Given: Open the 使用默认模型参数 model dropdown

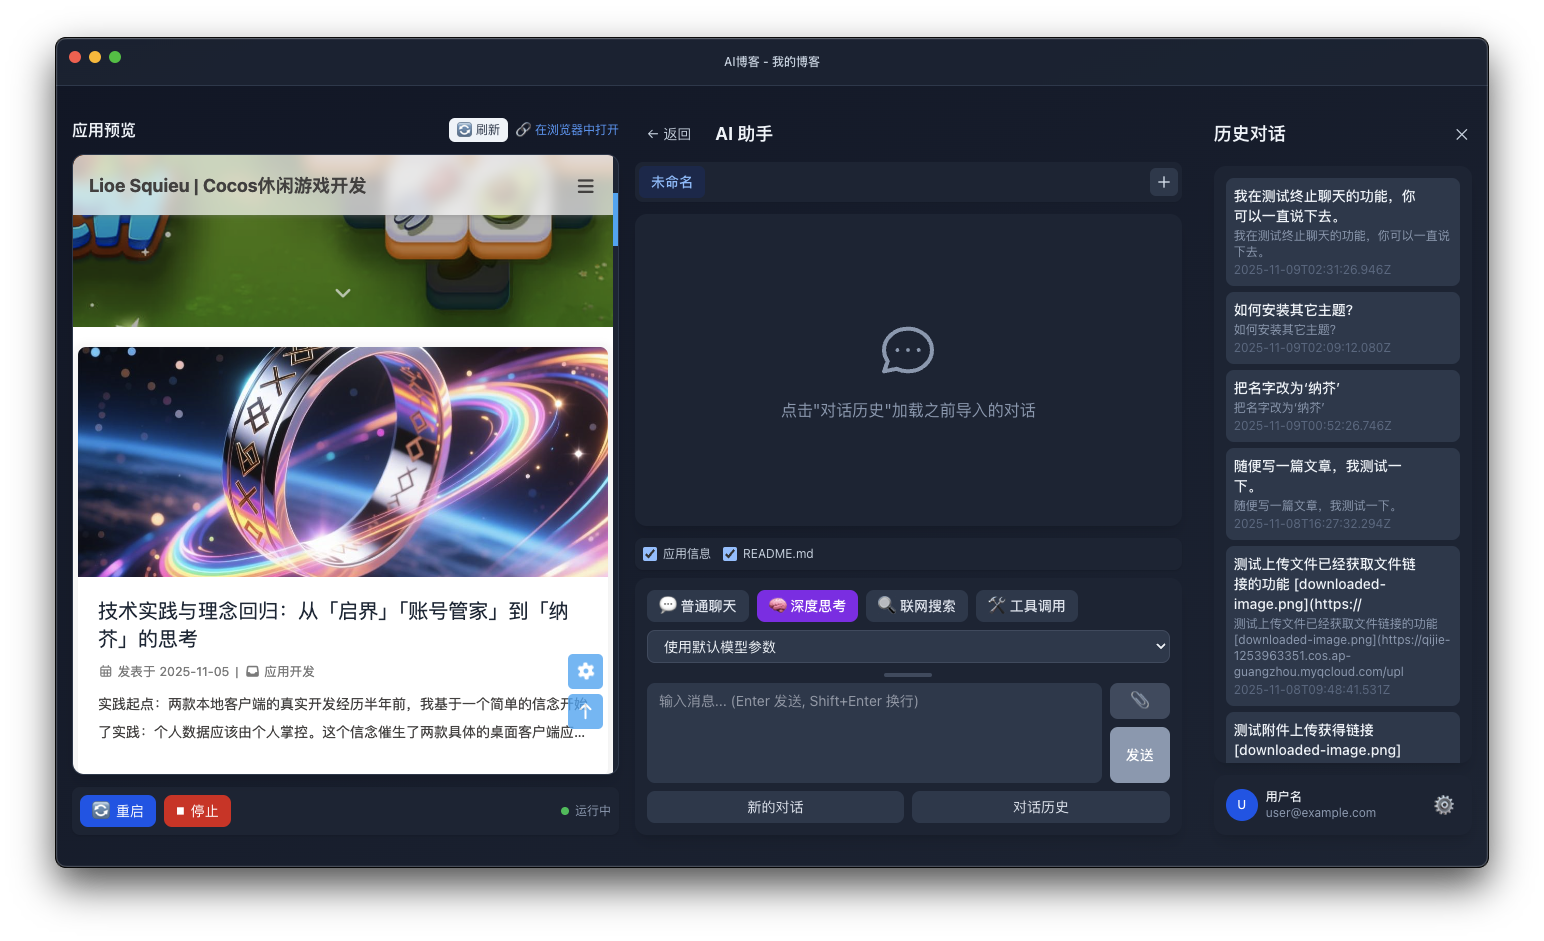Looking at the screenshot, I should [907, 646].
